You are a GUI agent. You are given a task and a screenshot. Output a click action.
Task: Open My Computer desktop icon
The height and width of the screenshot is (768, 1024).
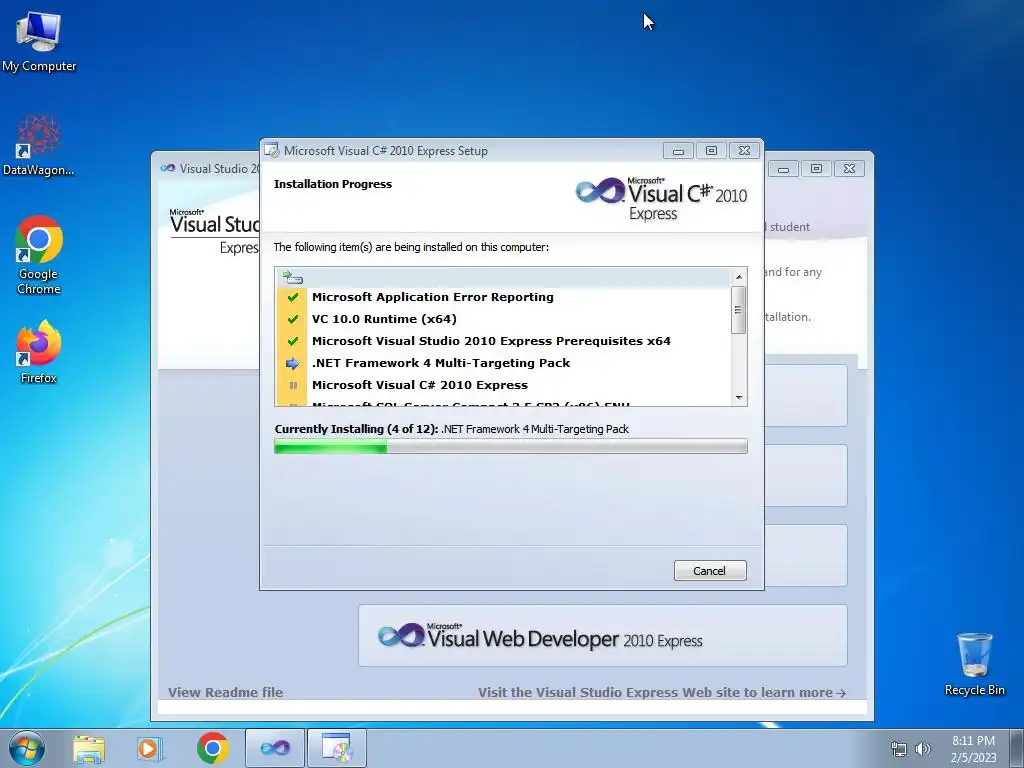click(x=39, y=40)
